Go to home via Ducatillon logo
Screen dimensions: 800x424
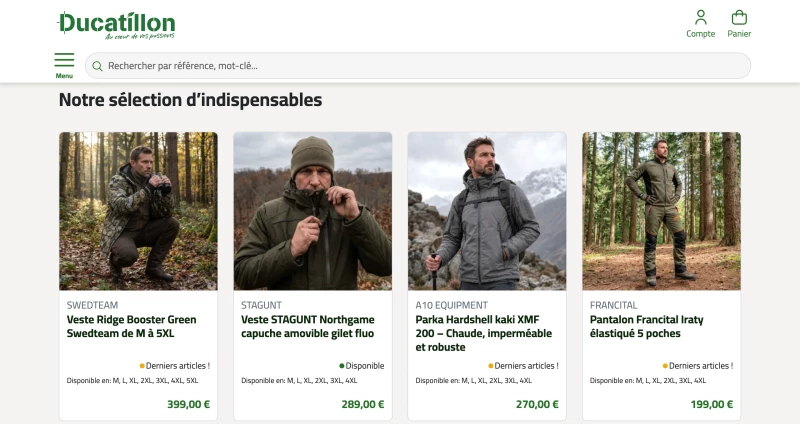coord(117,26)
